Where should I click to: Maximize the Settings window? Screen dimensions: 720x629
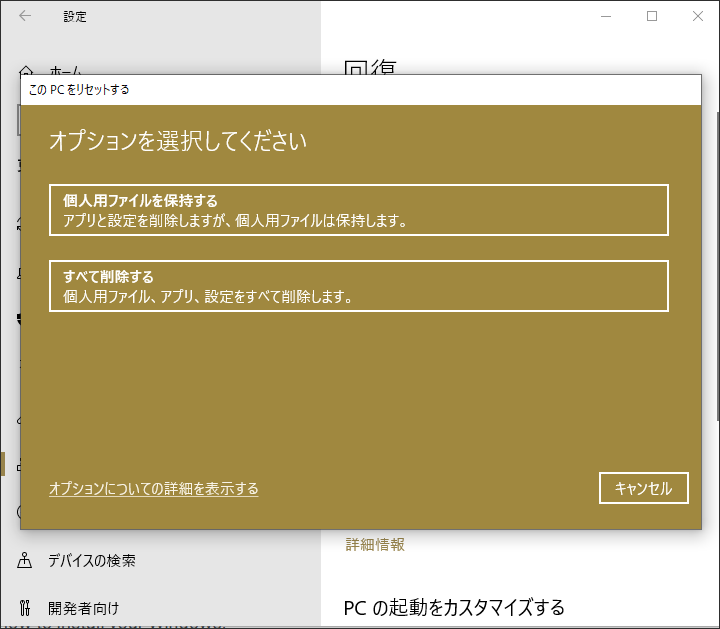pos(652,17)
